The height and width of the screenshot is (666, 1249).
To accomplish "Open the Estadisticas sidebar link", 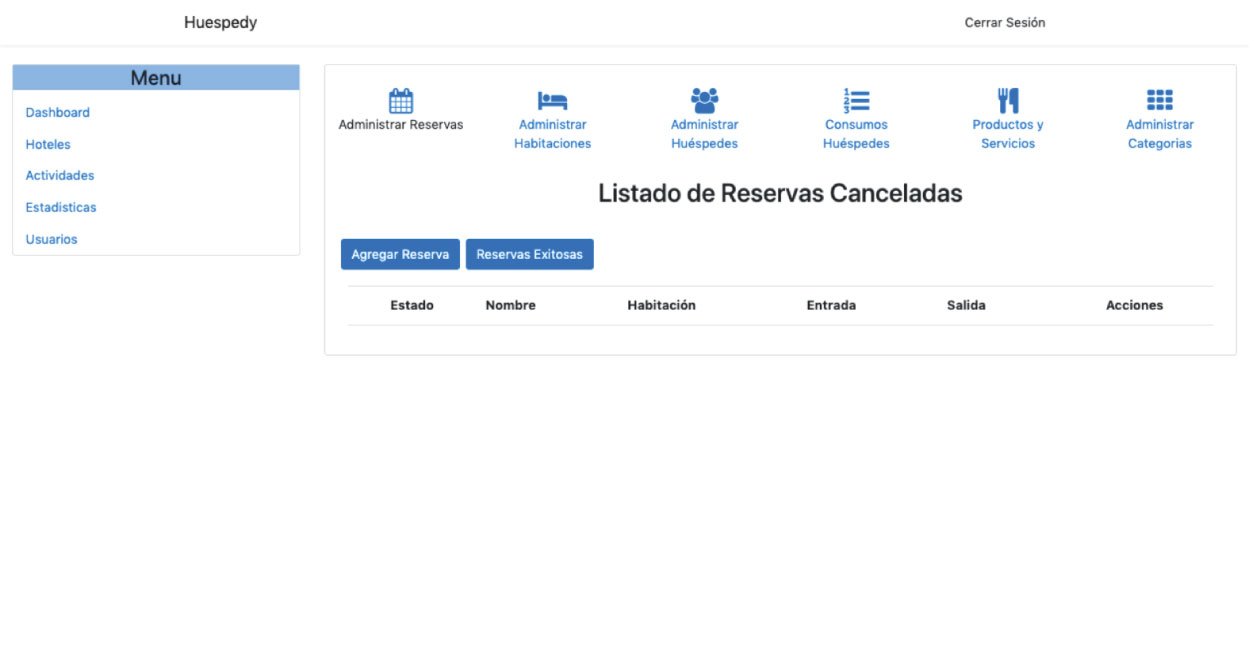I will [x=61, y=208].
